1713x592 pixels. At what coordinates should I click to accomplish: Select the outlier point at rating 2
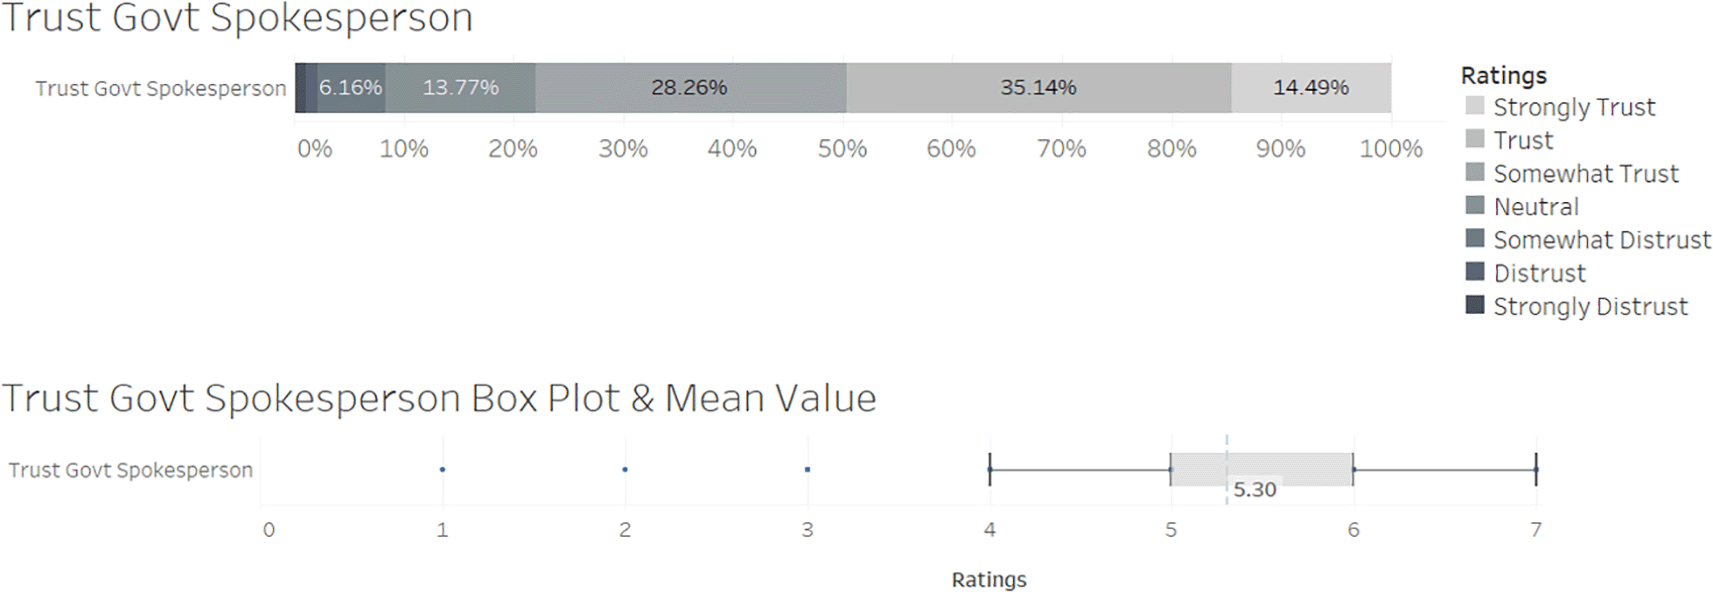(x=625, y=469)
